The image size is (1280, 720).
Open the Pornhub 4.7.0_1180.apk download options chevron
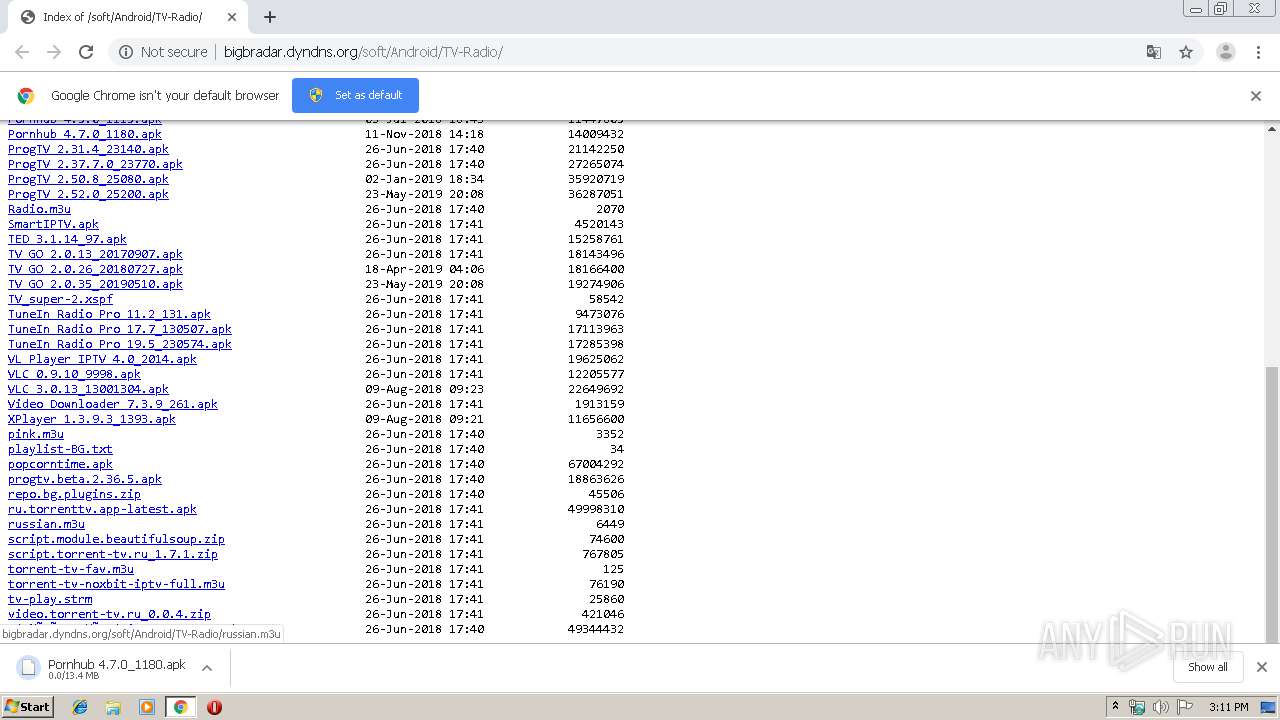207,668
